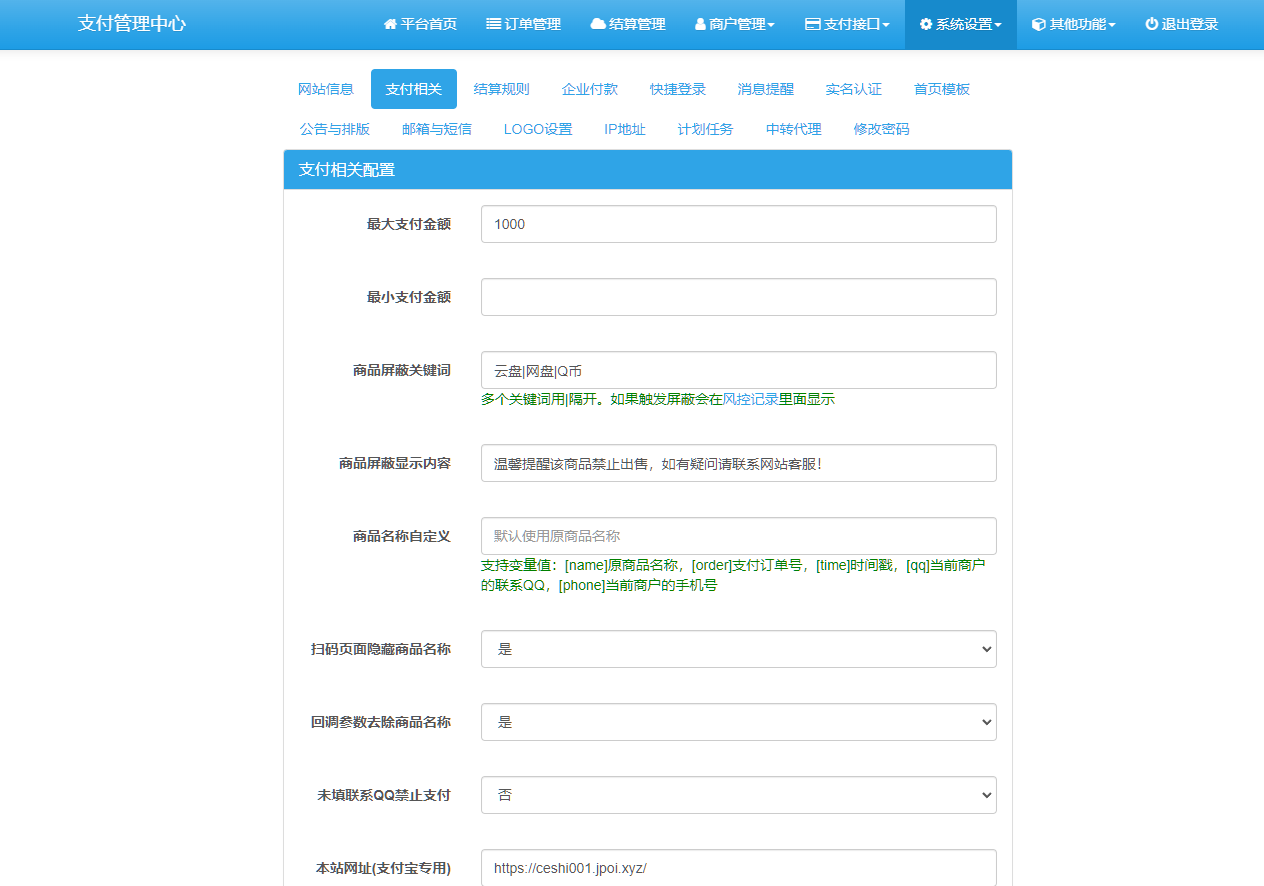
Task: Focus the 商品名称自定义 field
Action: [739, 536]
